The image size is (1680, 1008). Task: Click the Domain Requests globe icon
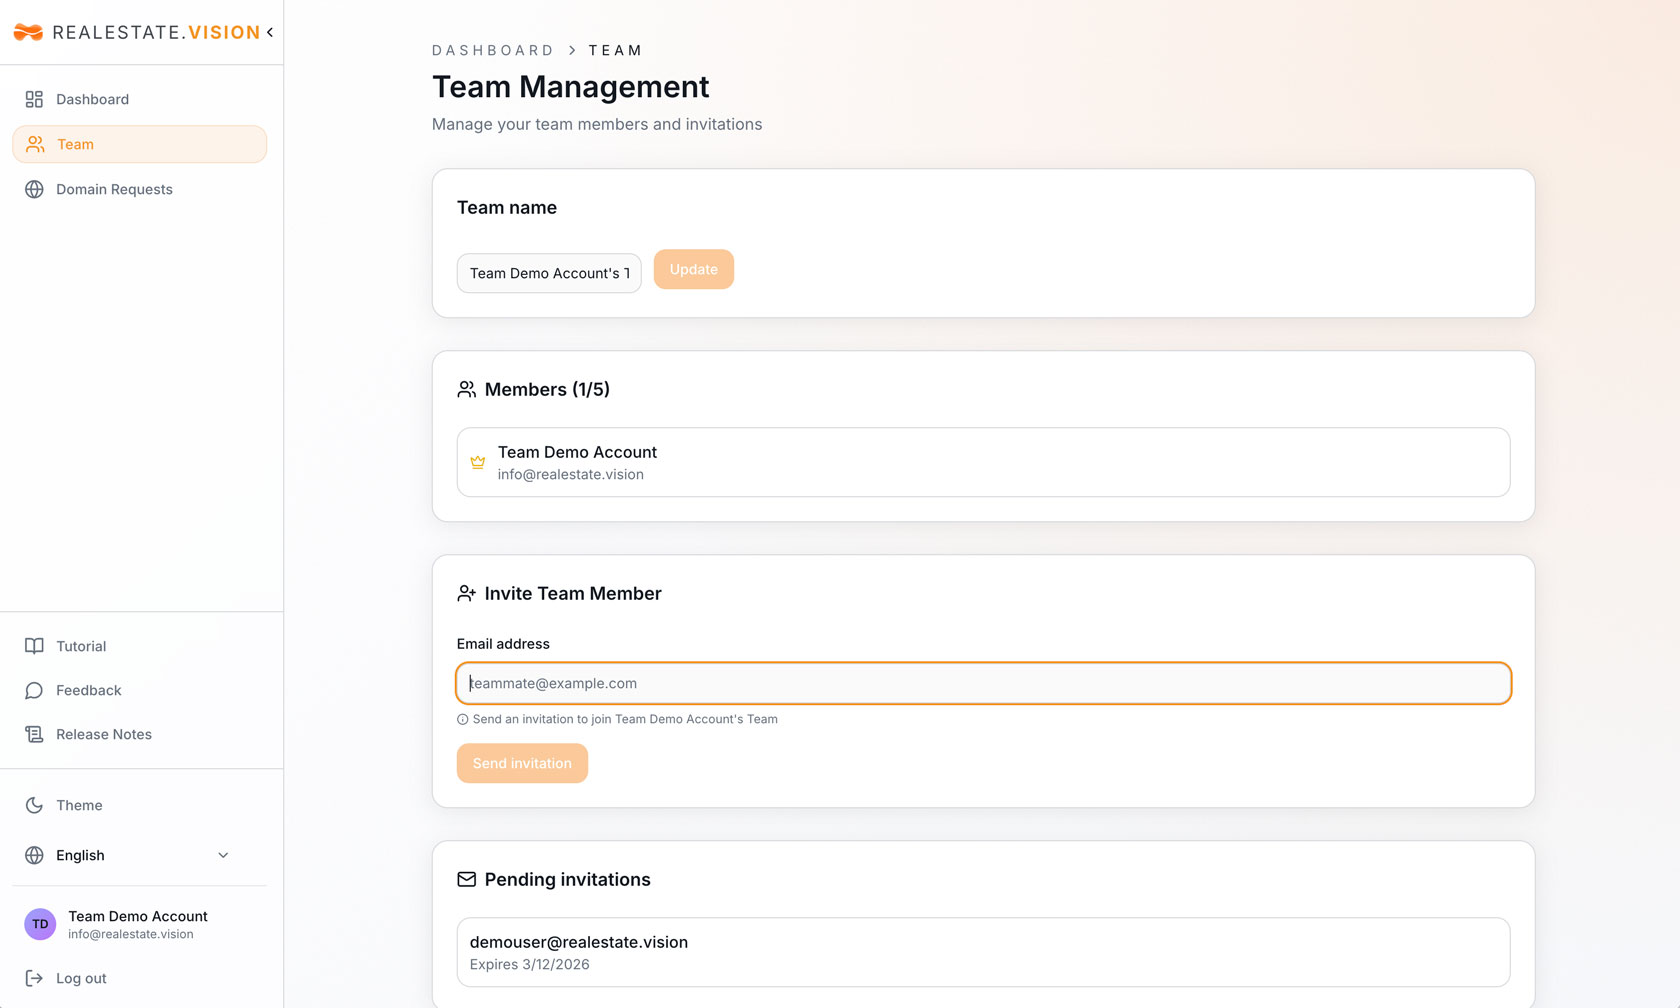pyautogui.click(x=34, y=189)
